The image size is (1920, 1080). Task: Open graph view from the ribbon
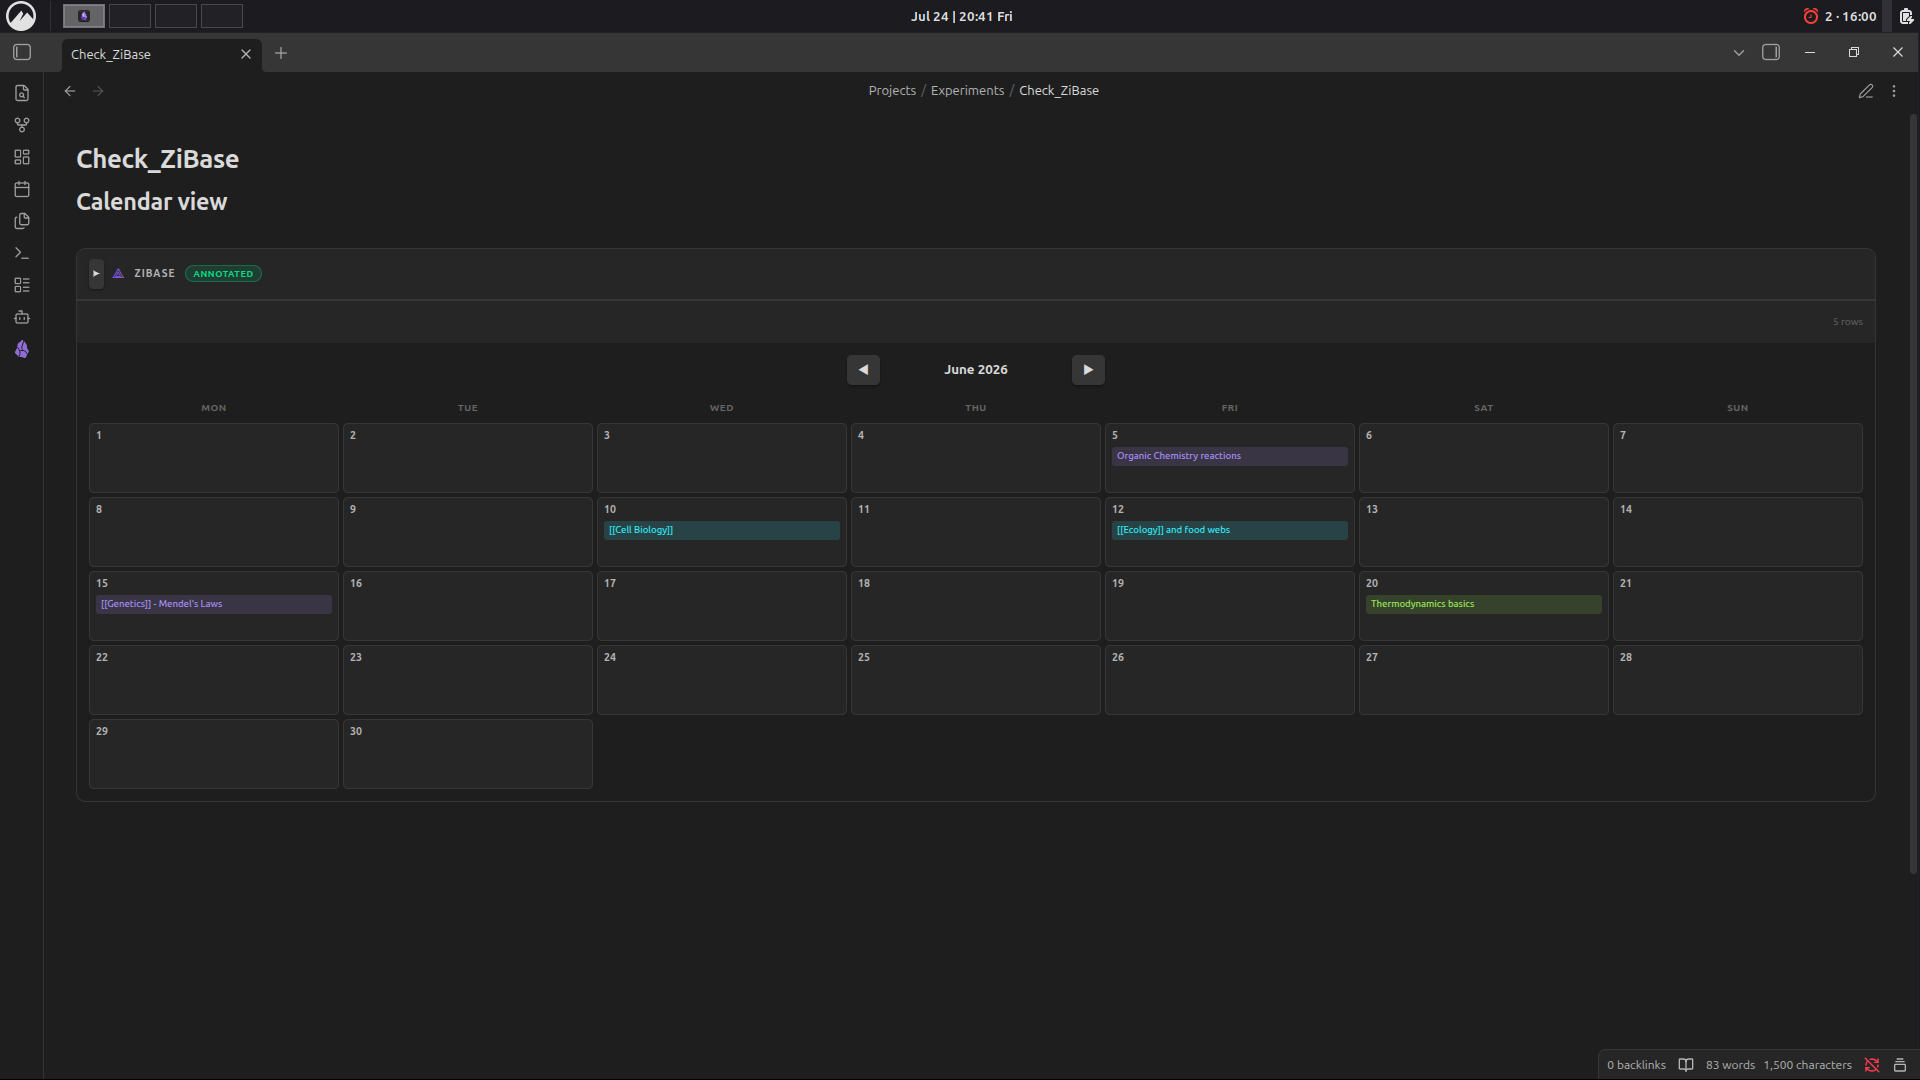22,125
